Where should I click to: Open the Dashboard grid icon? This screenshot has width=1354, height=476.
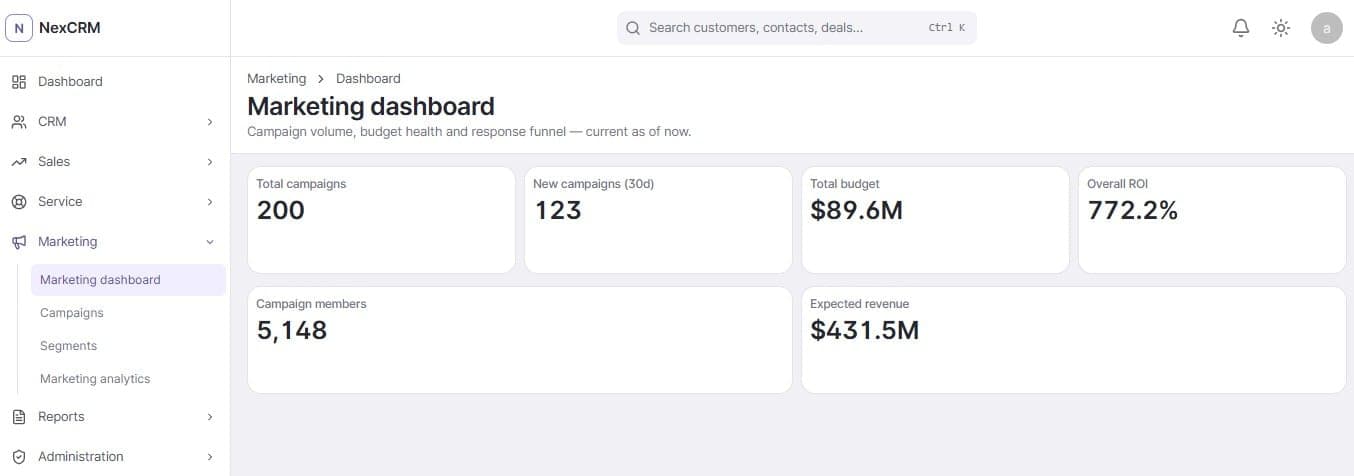click(18, 82)
